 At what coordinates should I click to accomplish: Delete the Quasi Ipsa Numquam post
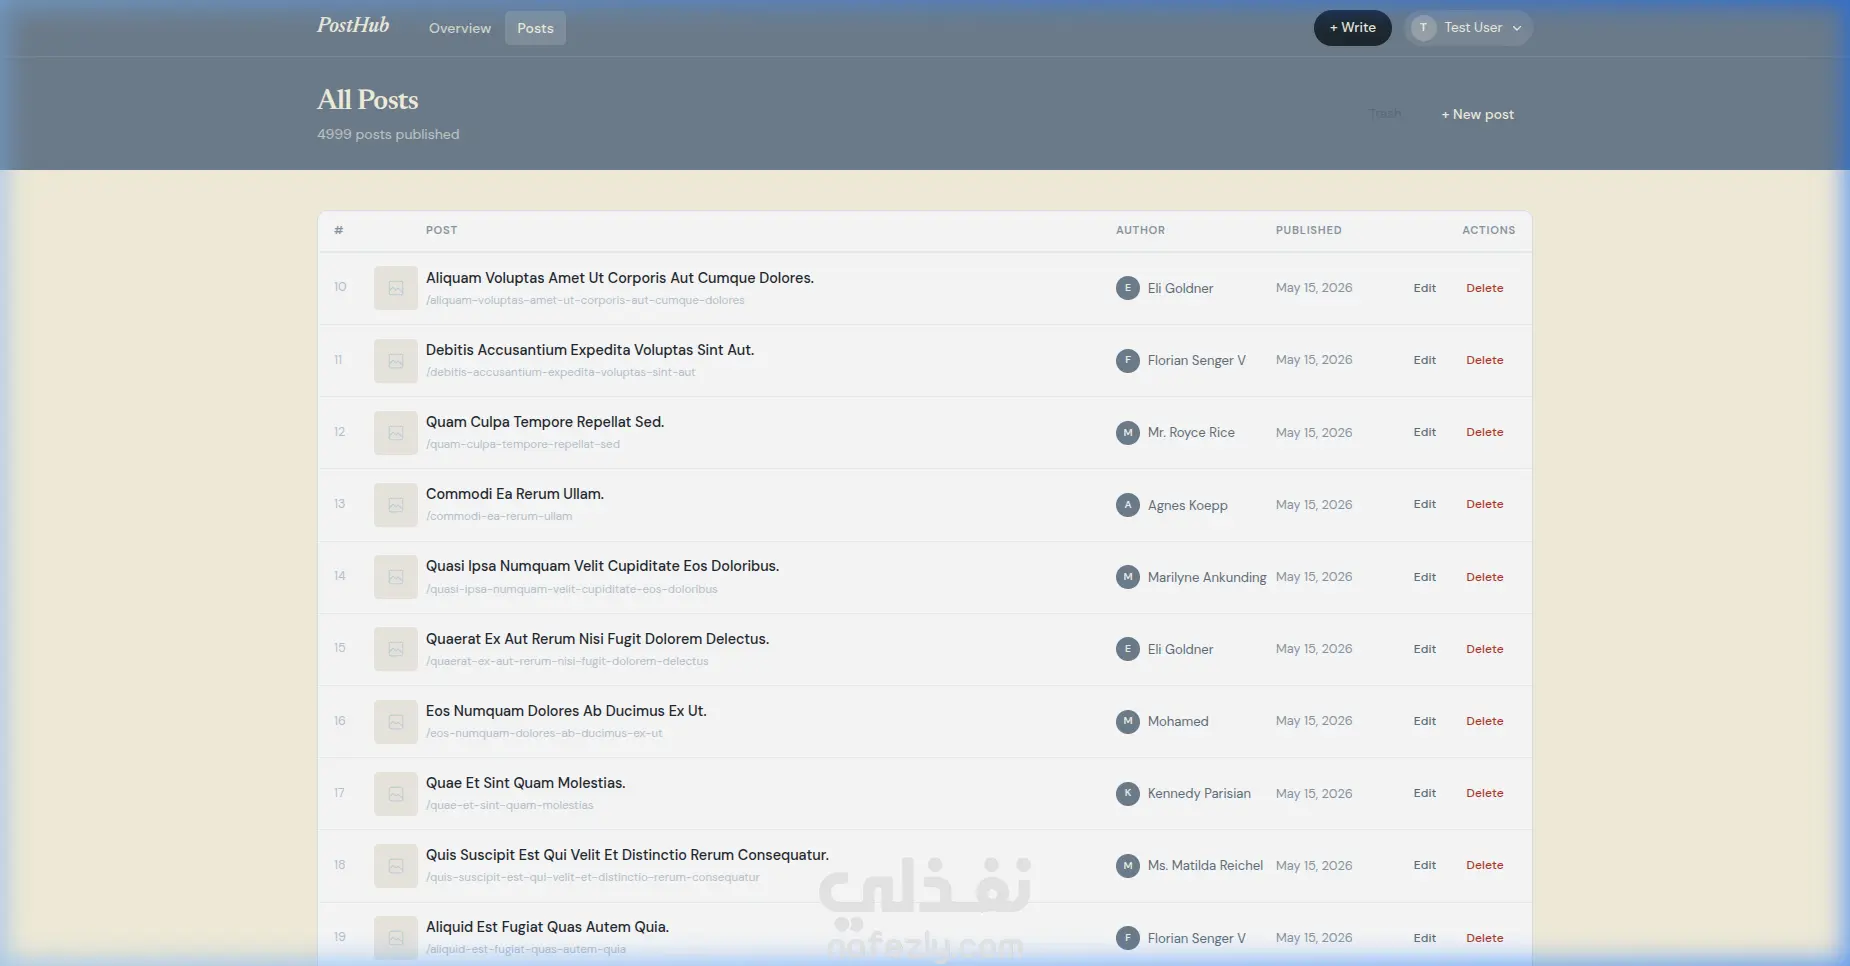(x=1484, y=577)
